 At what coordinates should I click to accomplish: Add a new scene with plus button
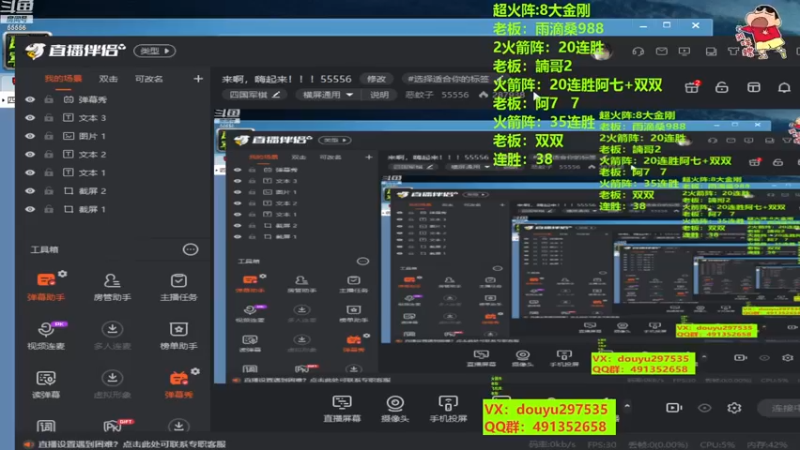click(x=198, y=79)
